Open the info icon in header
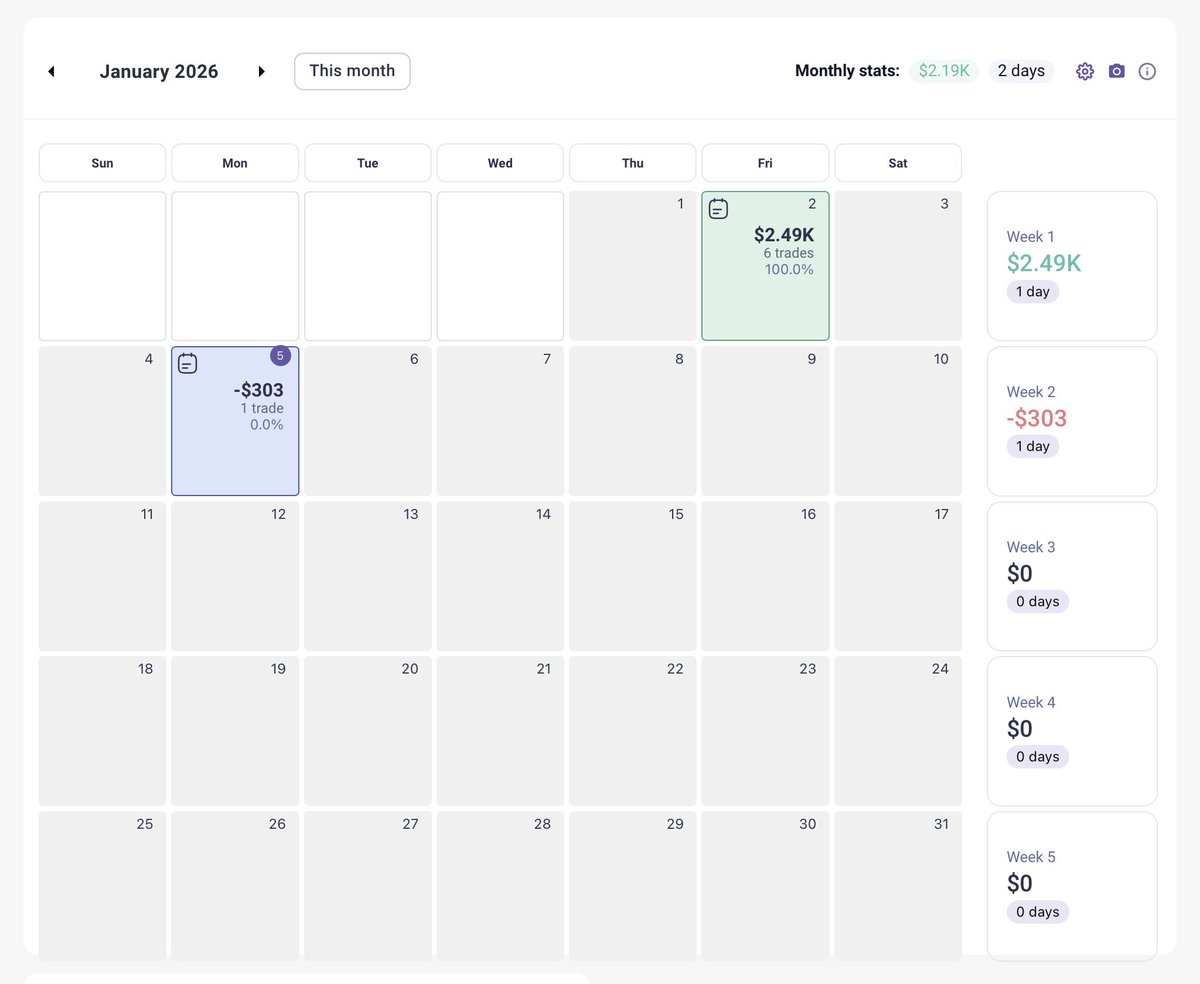 (1147, 71)
